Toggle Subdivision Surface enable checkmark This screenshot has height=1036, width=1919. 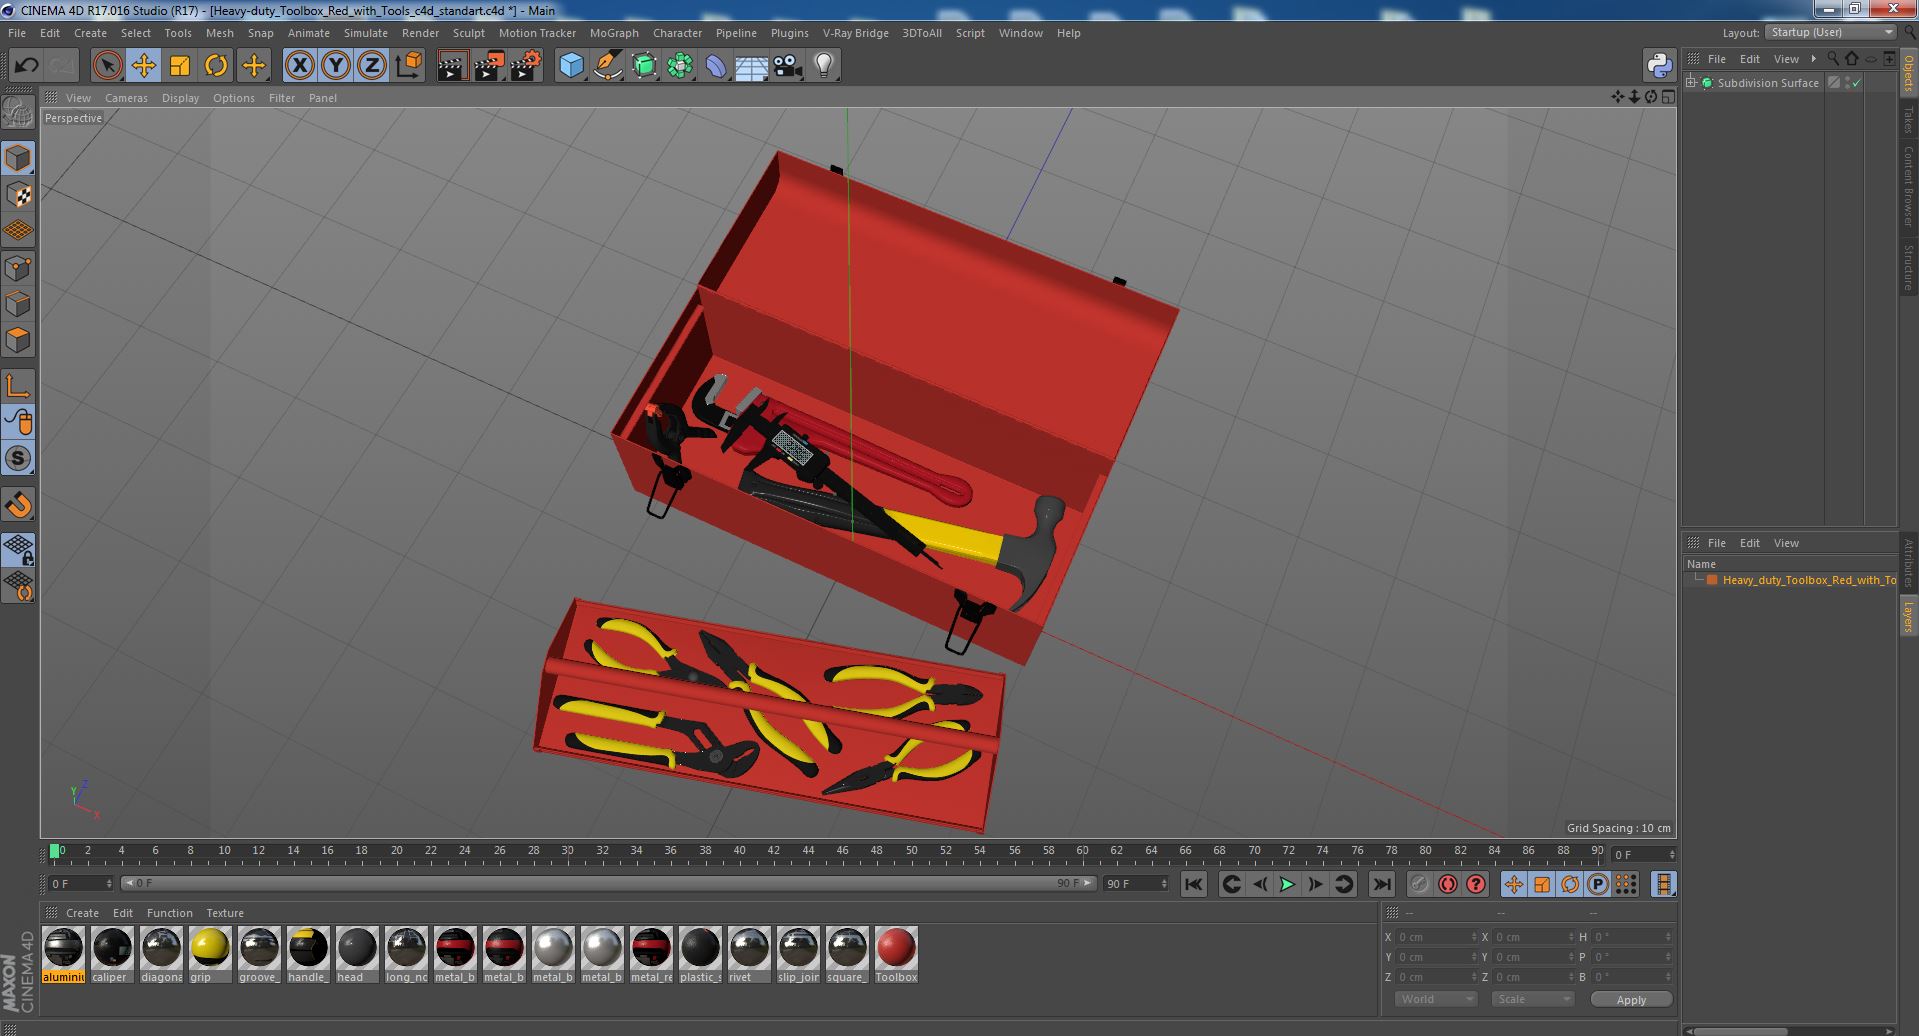1857,83
